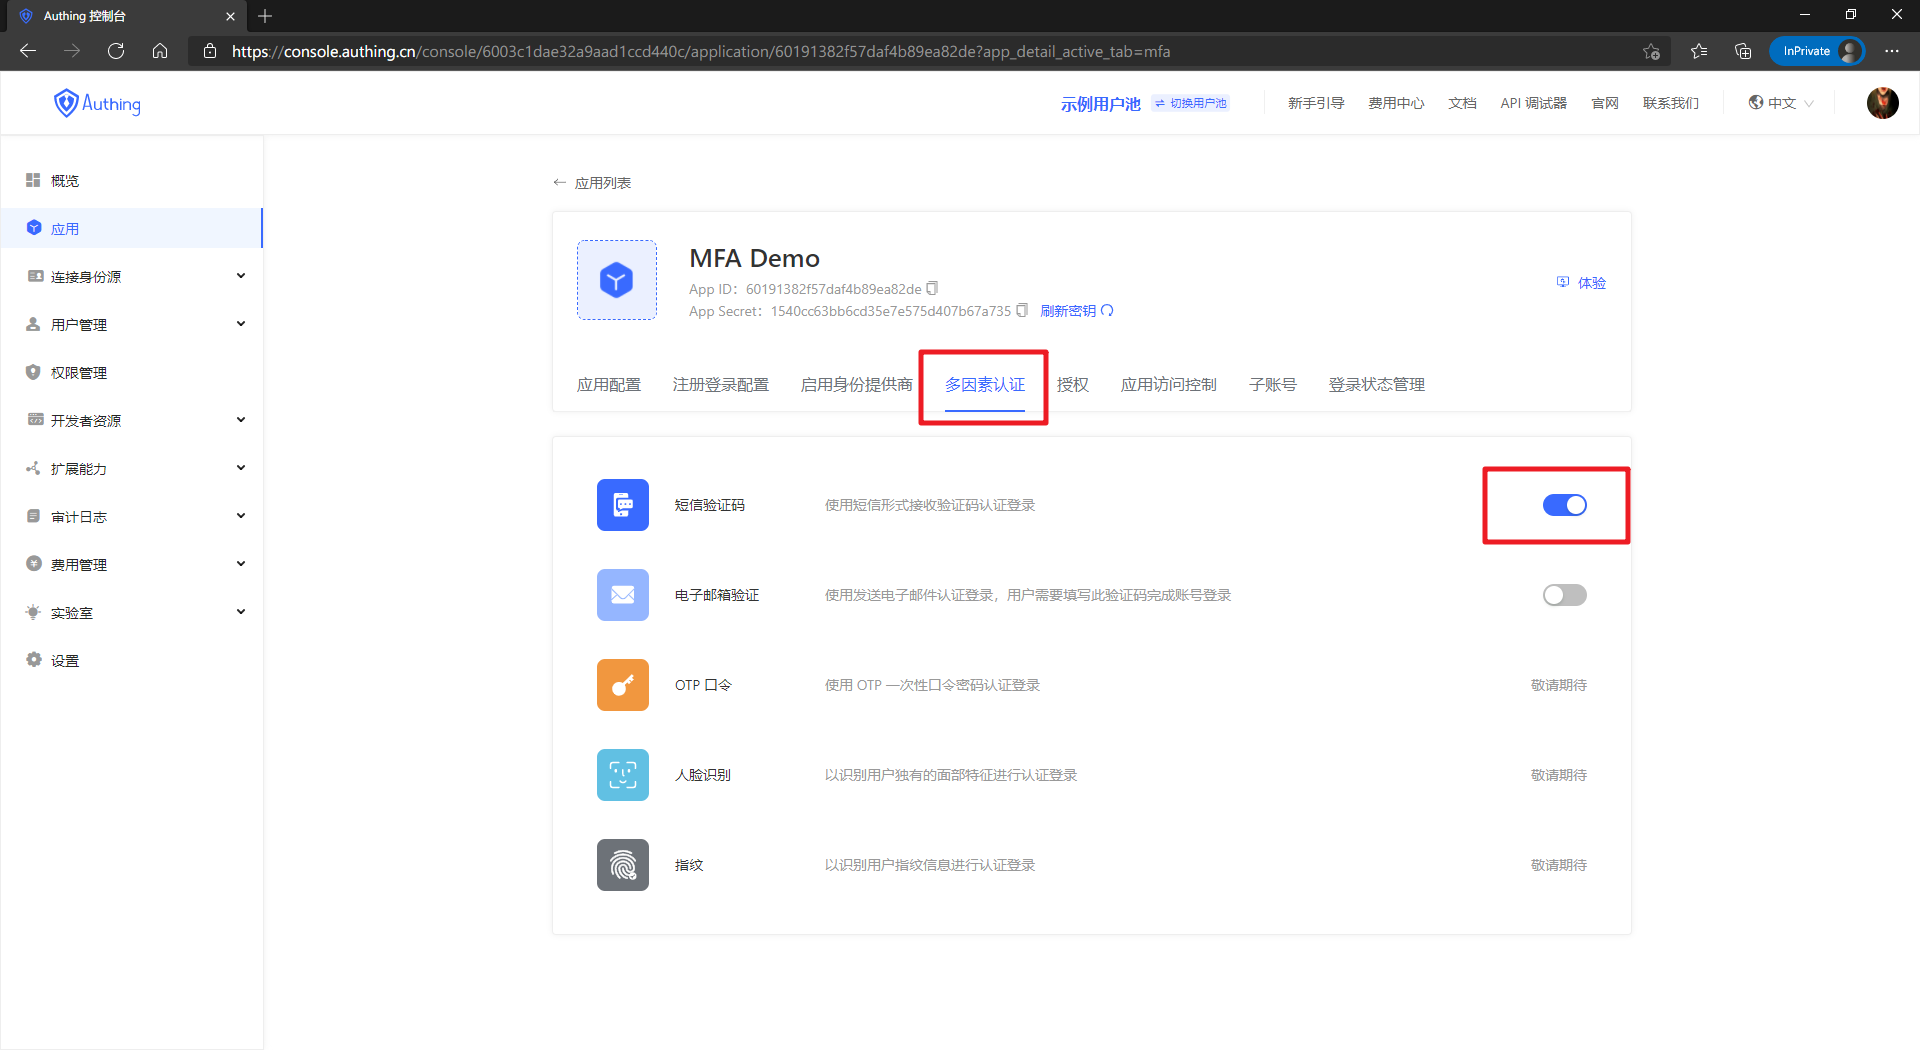This screenshot has height=1050, width=1920.
Task: Switch to the 应用访问控制 tab
Action: click(1168, 385)
